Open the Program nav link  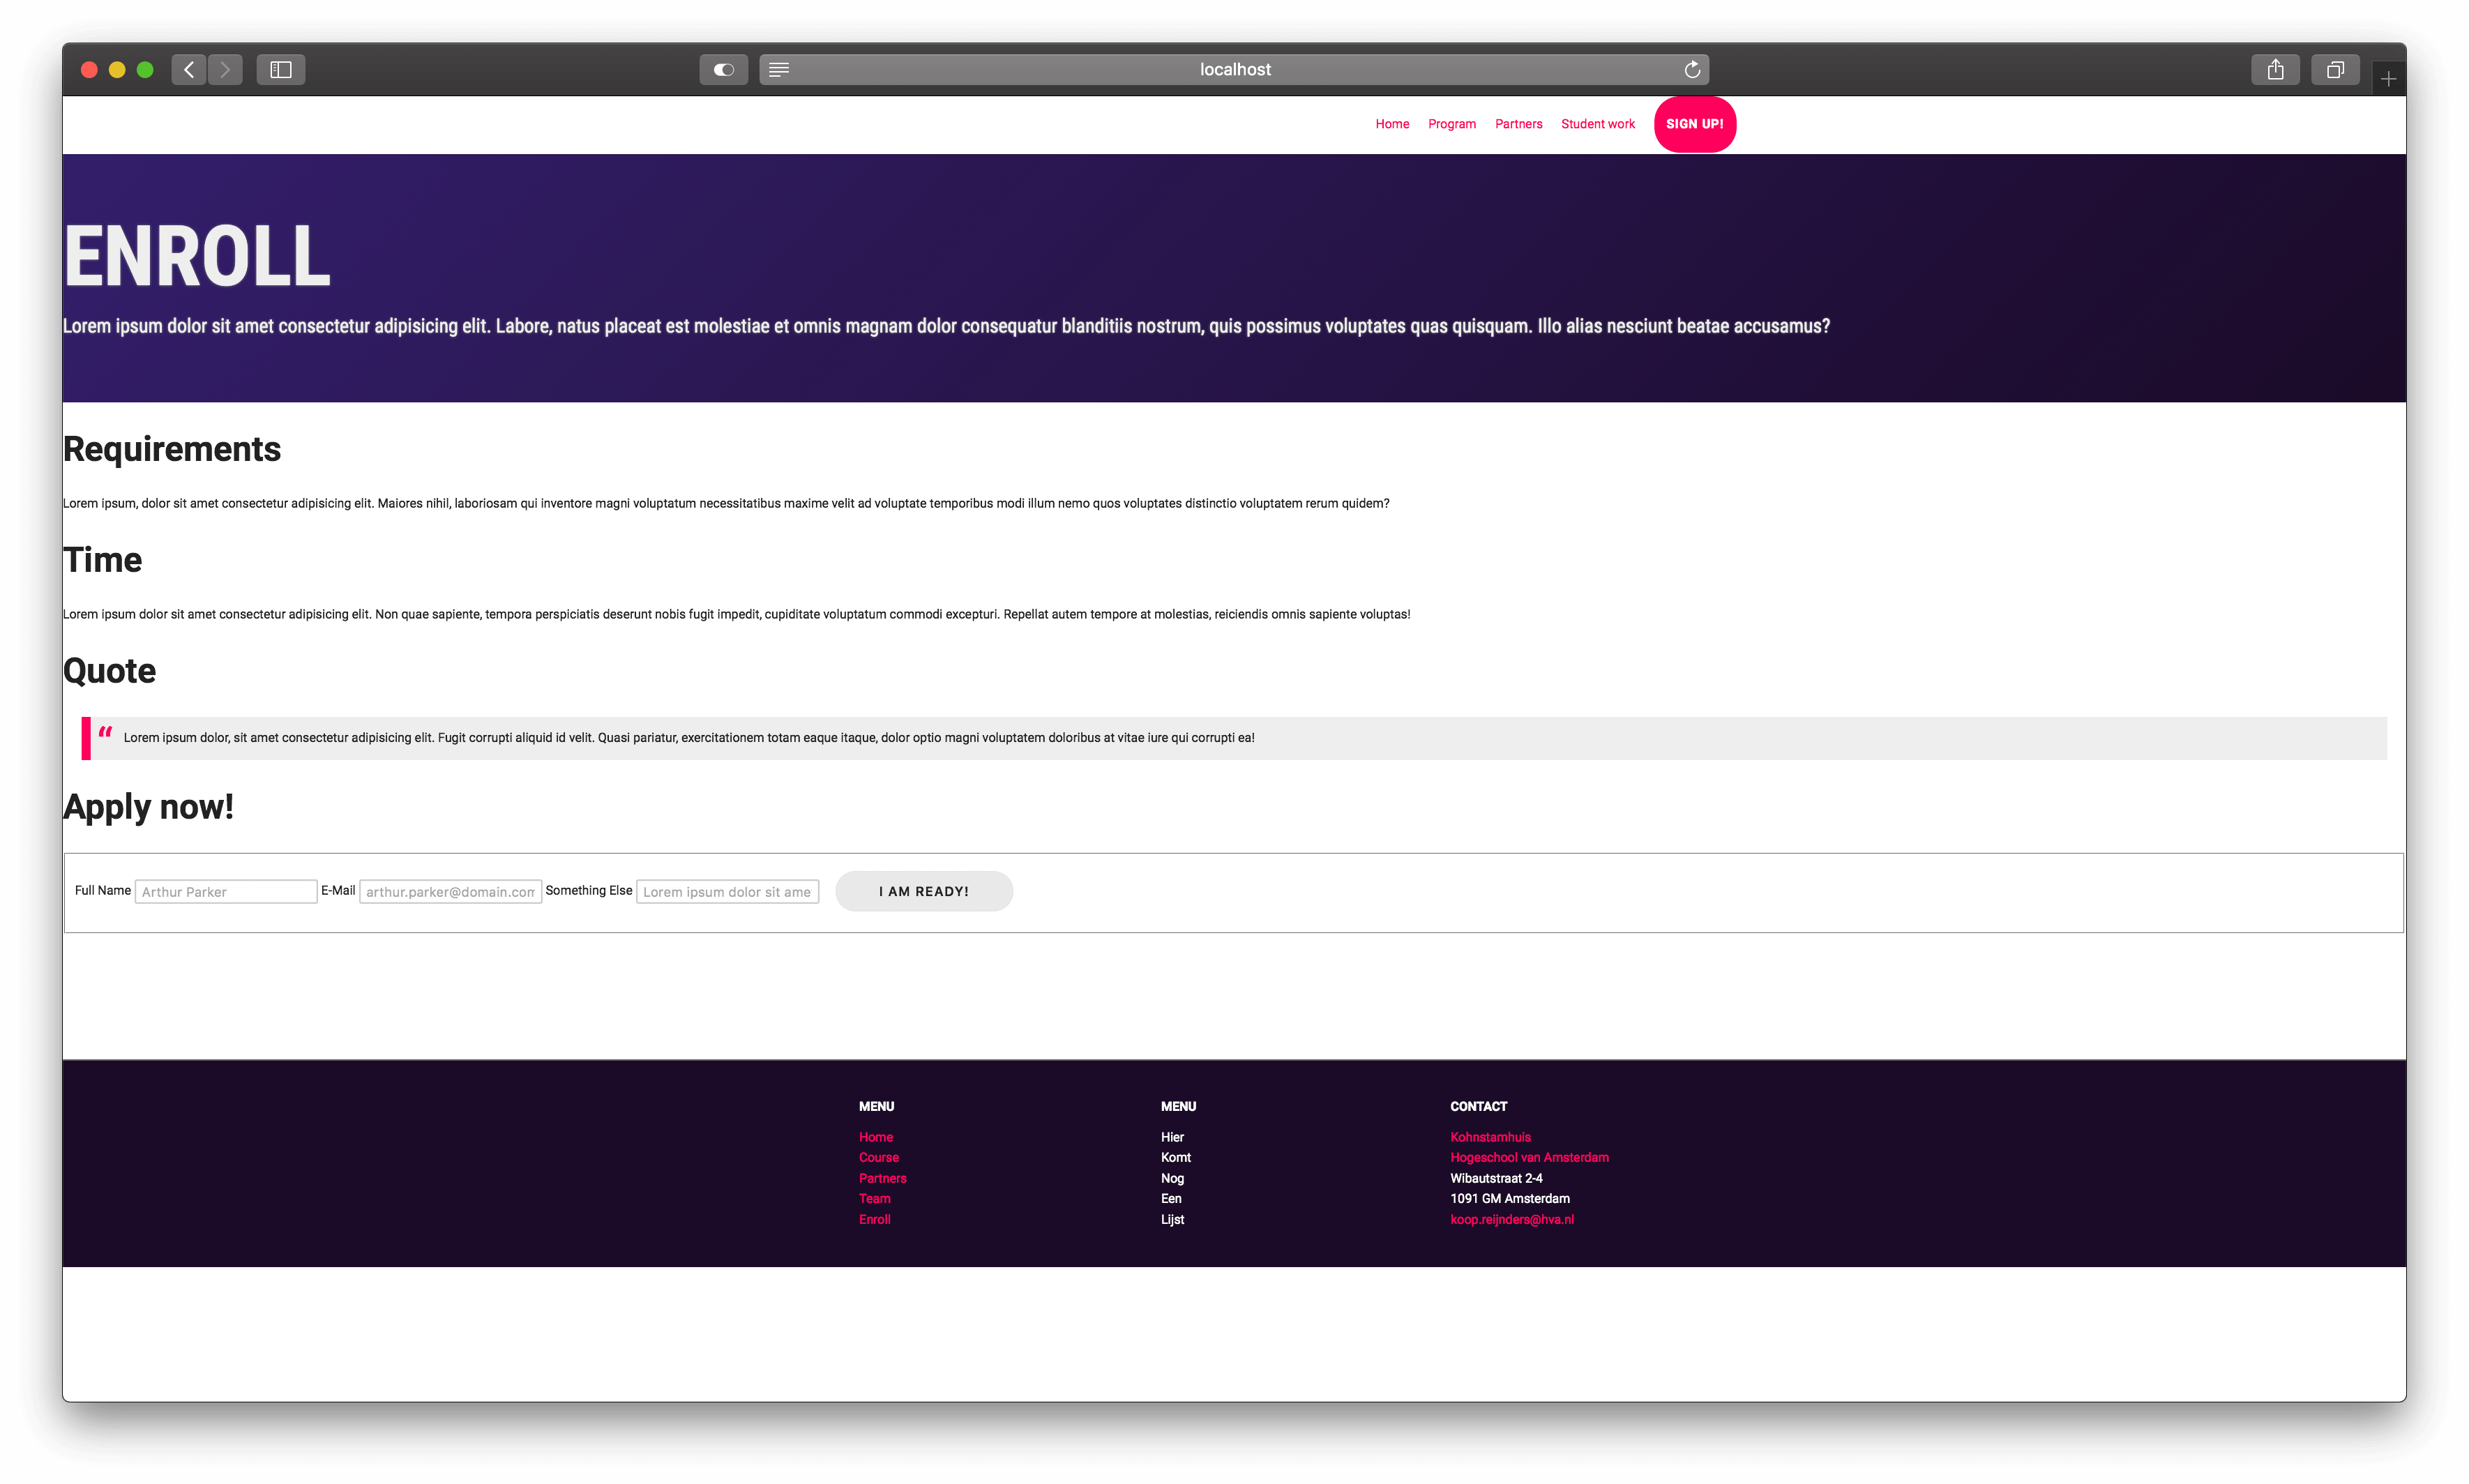coord(1451,124)
